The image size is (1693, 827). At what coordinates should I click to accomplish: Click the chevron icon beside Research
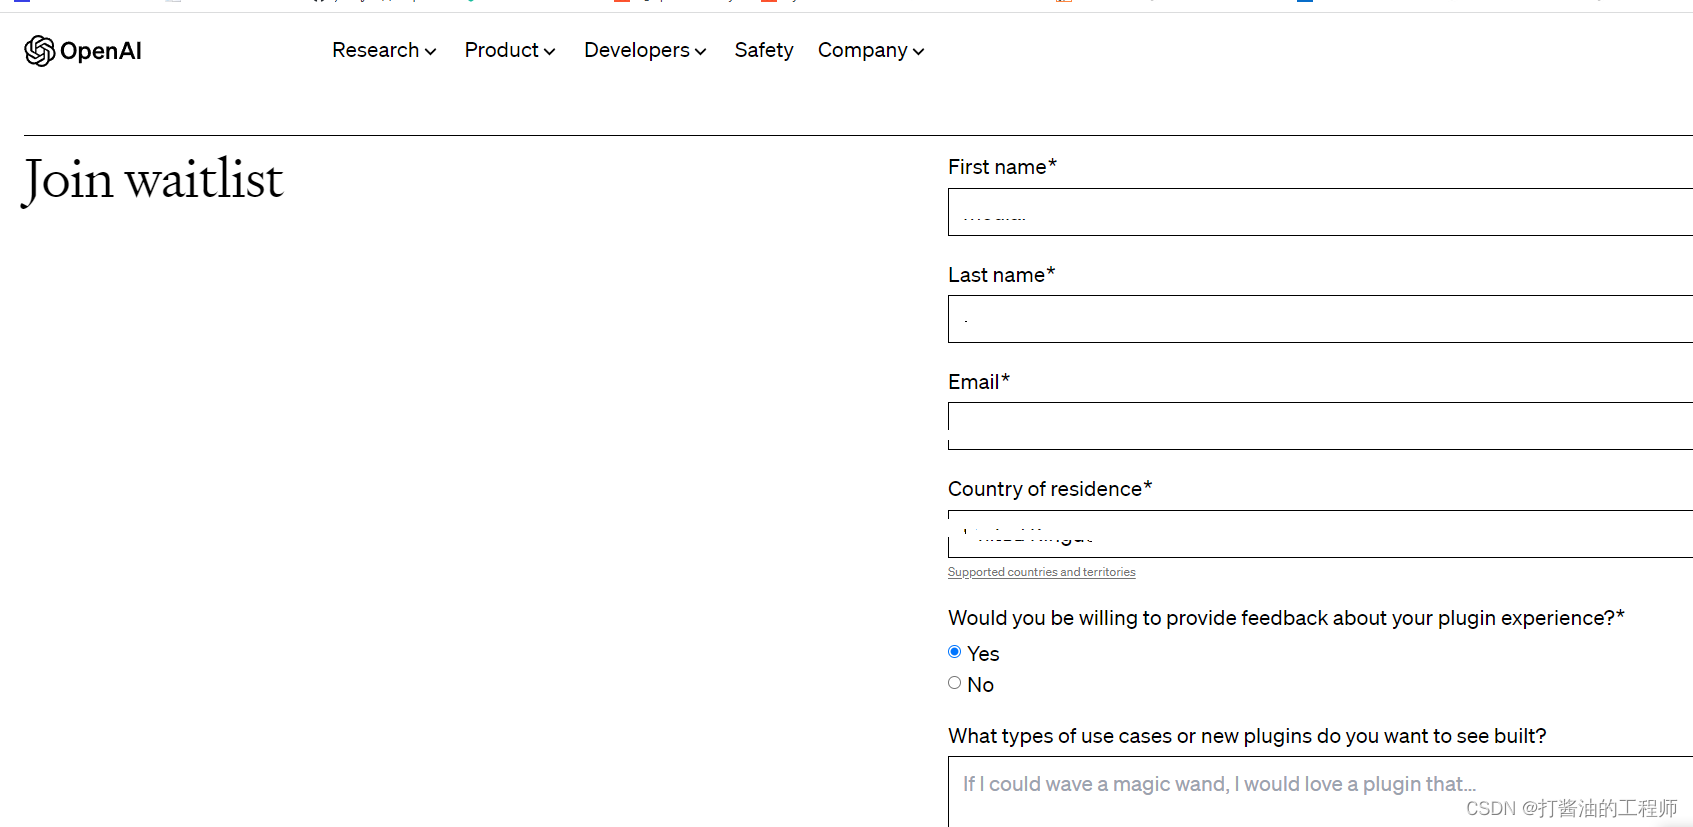[430, 51]
